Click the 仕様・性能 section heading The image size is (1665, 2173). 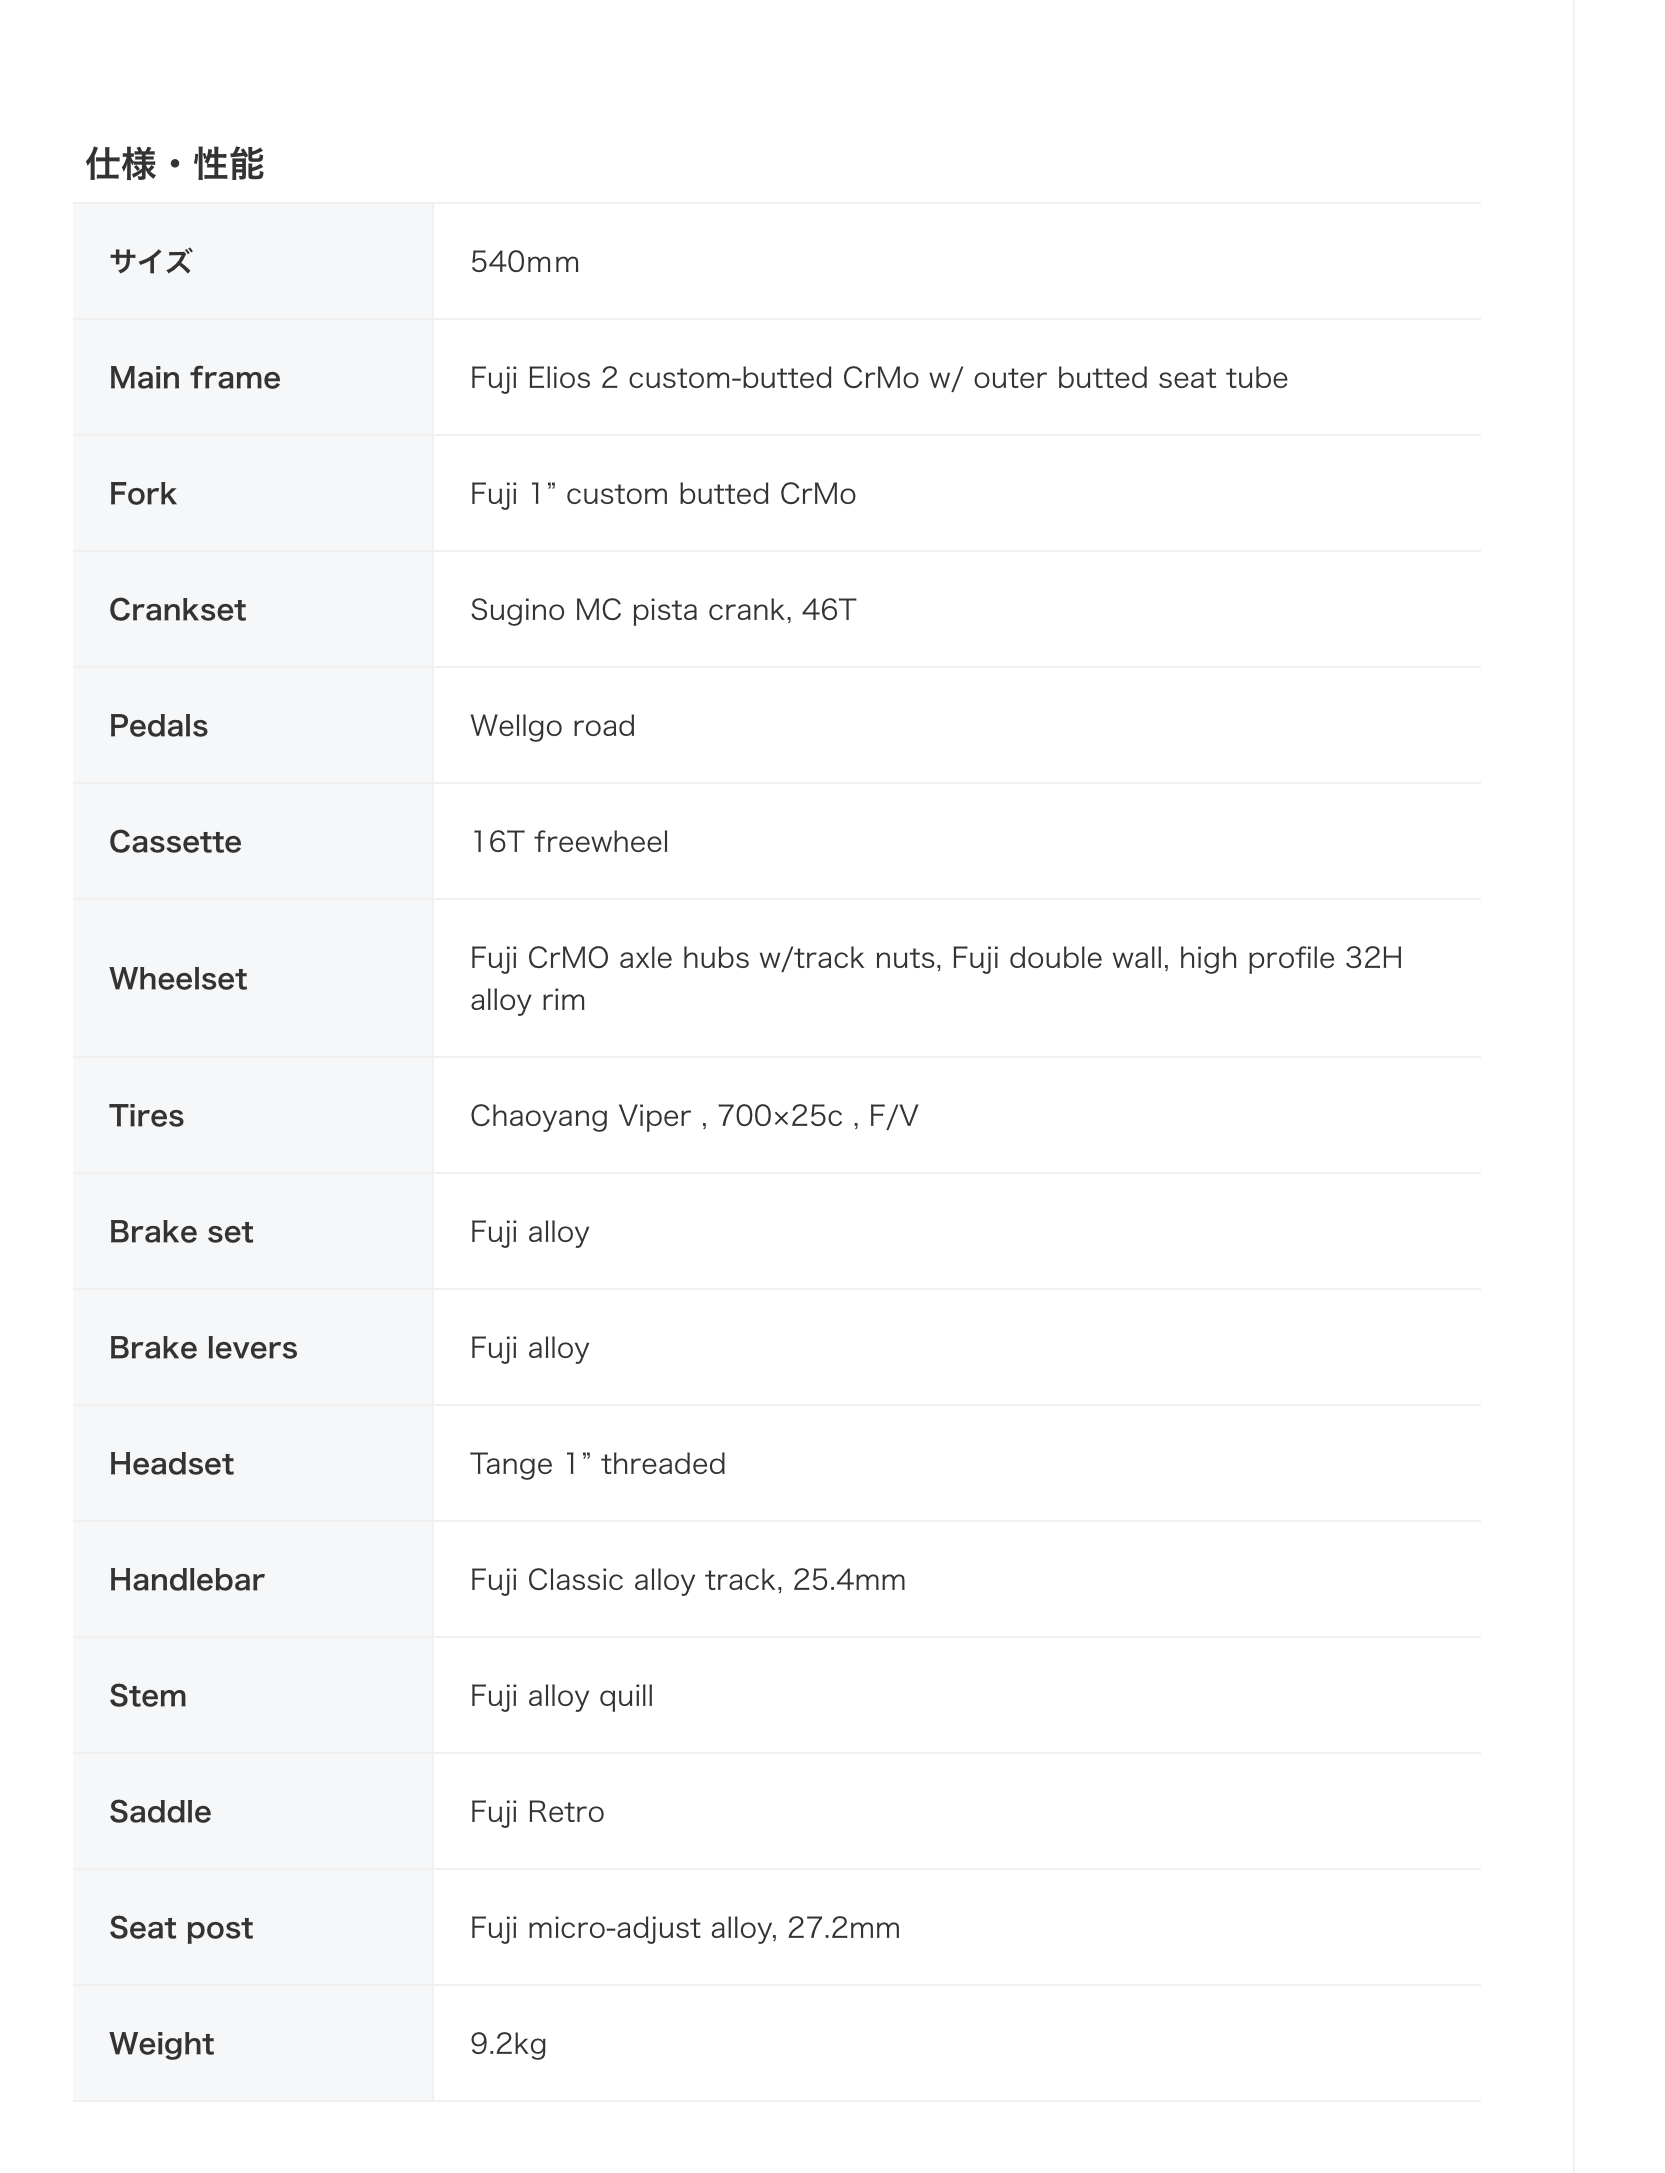pyautogui.click(x=175, y=164)
